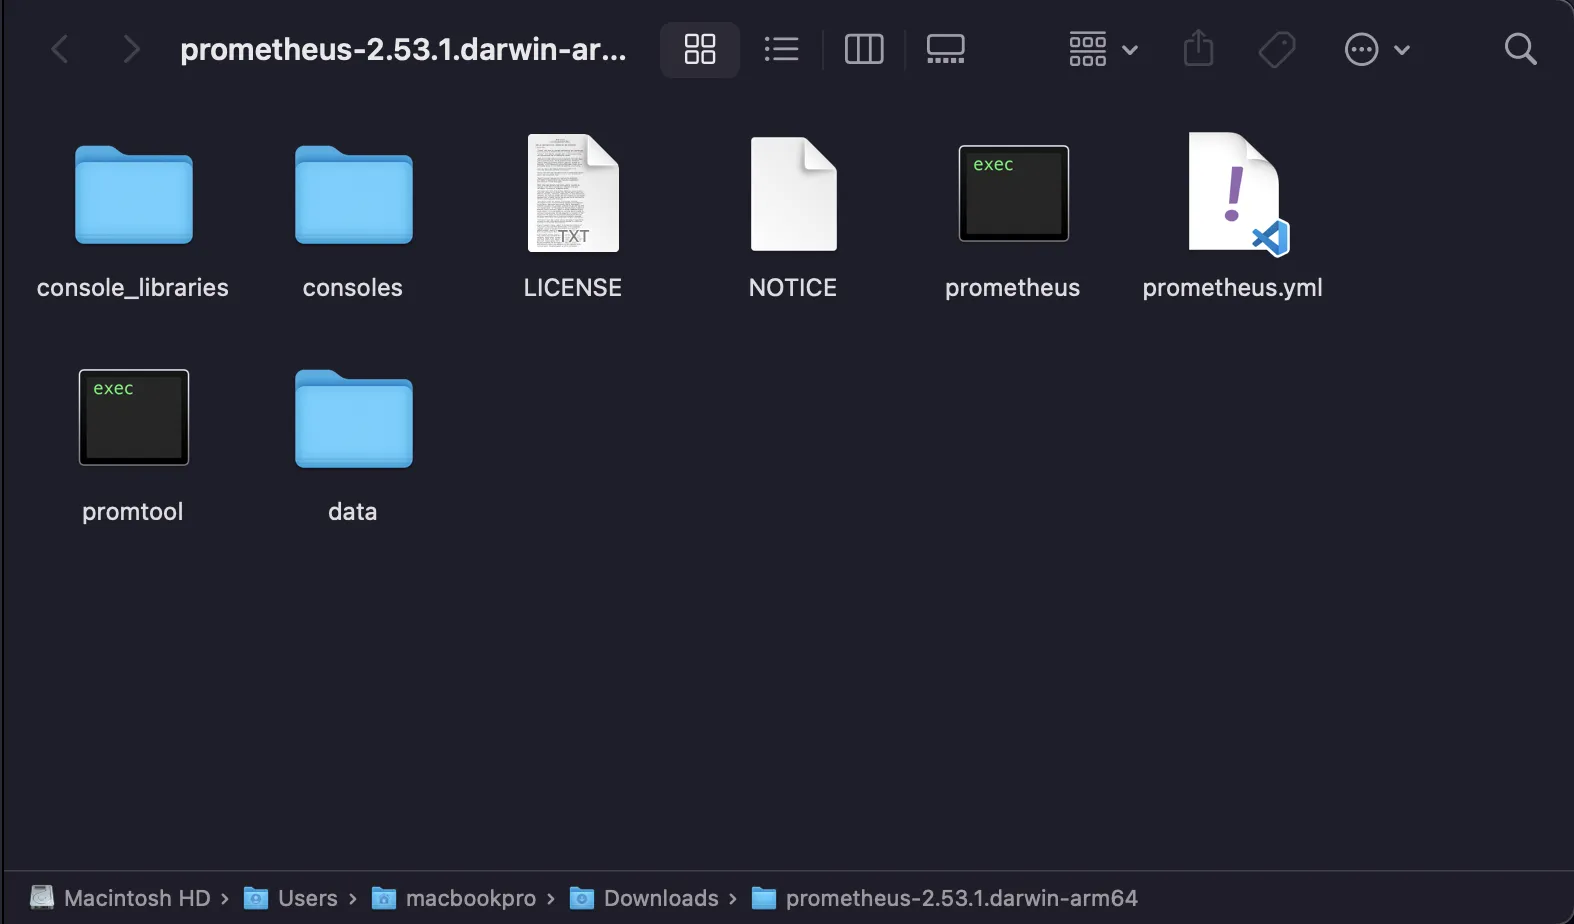Select the NOTICE document icon

[x=794, y=194]
